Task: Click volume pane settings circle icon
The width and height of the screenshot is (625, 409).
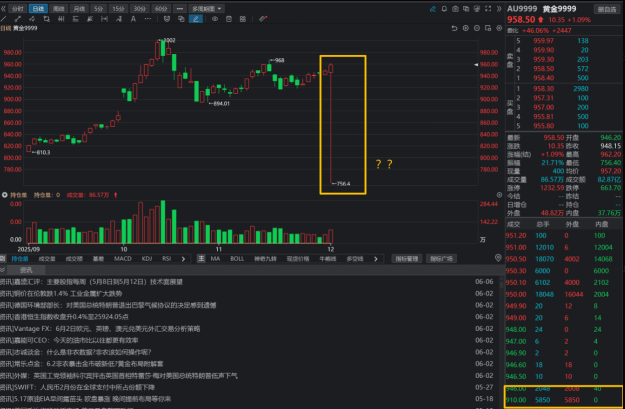Action: (499, 195)
